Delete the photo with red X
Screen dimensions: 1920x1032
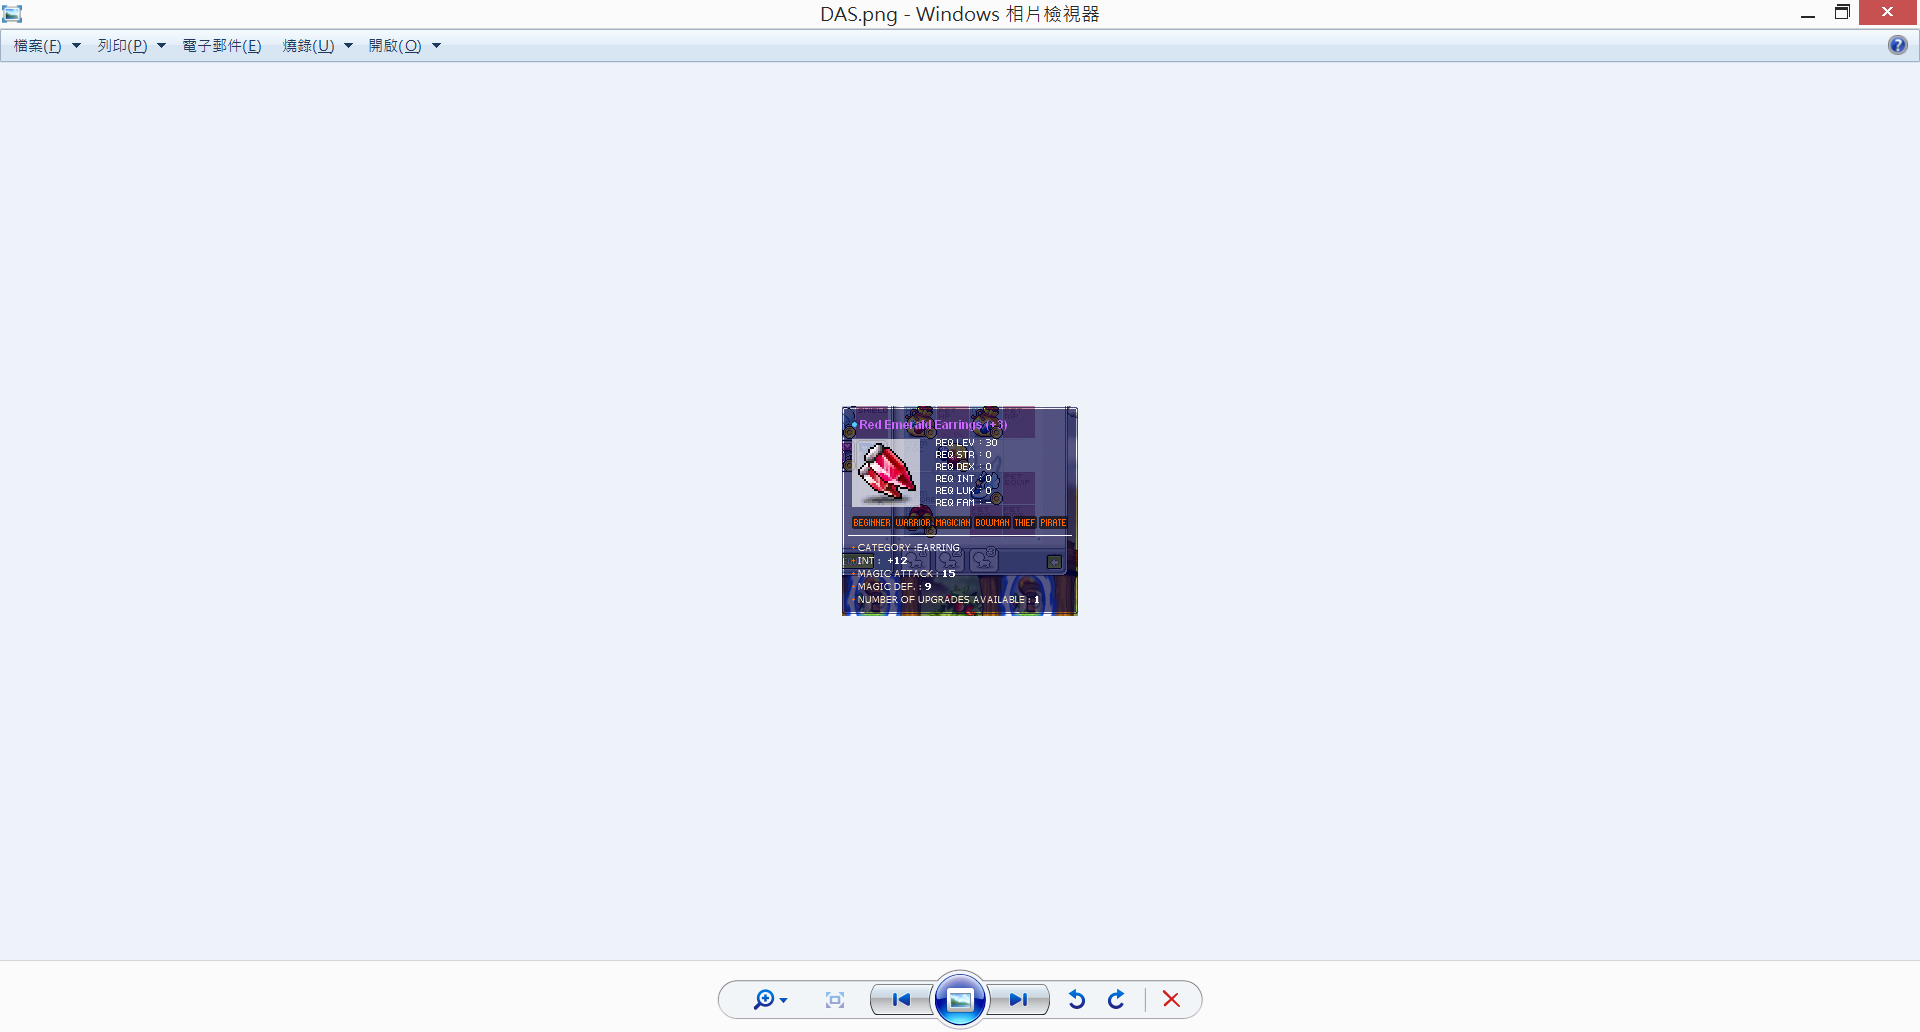pyautogui.click(x=1171, y=999)
